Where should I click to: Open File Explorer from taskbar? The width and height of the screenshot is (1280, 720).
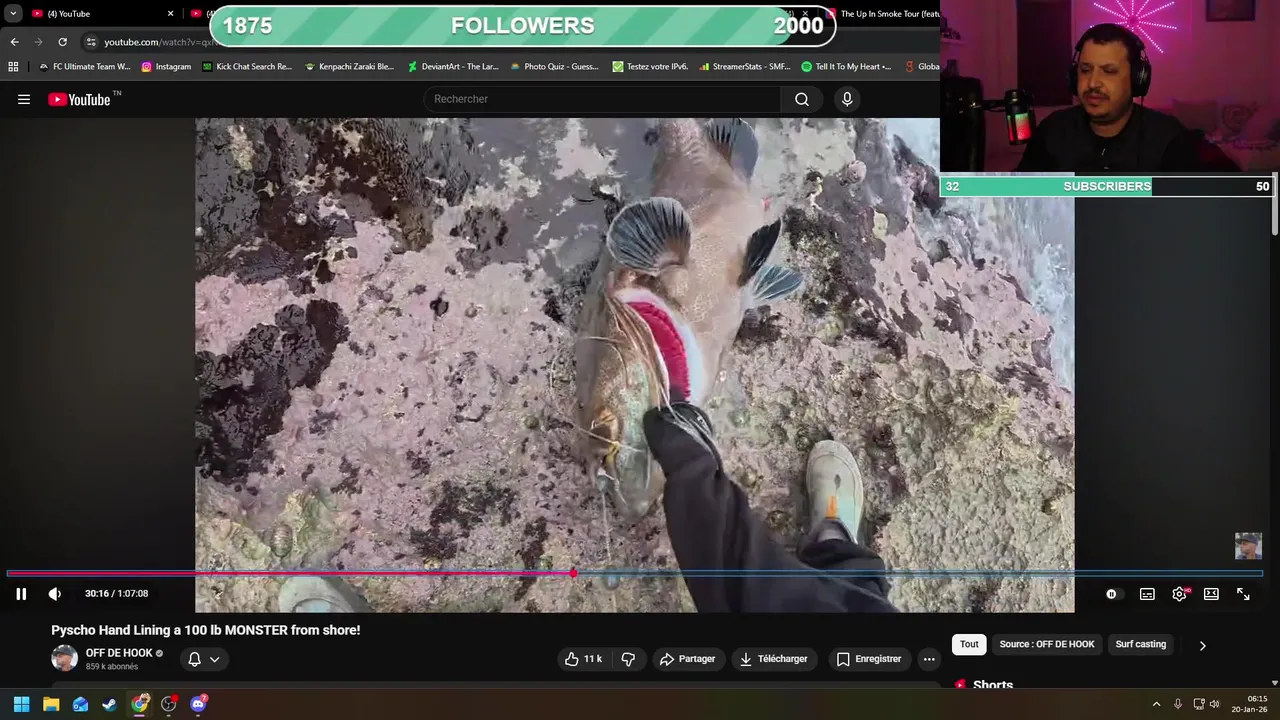(51, 704)
